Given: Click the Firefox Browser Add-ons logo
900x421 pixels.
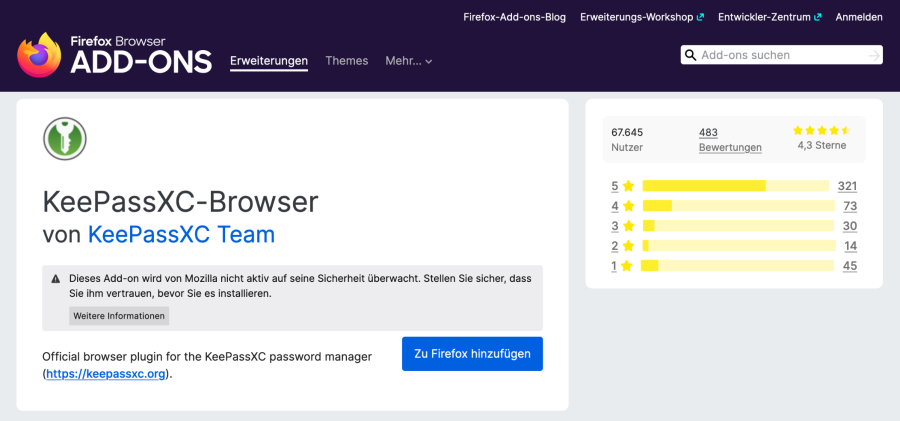Looking at the screenshot, I should pos(114,55).
